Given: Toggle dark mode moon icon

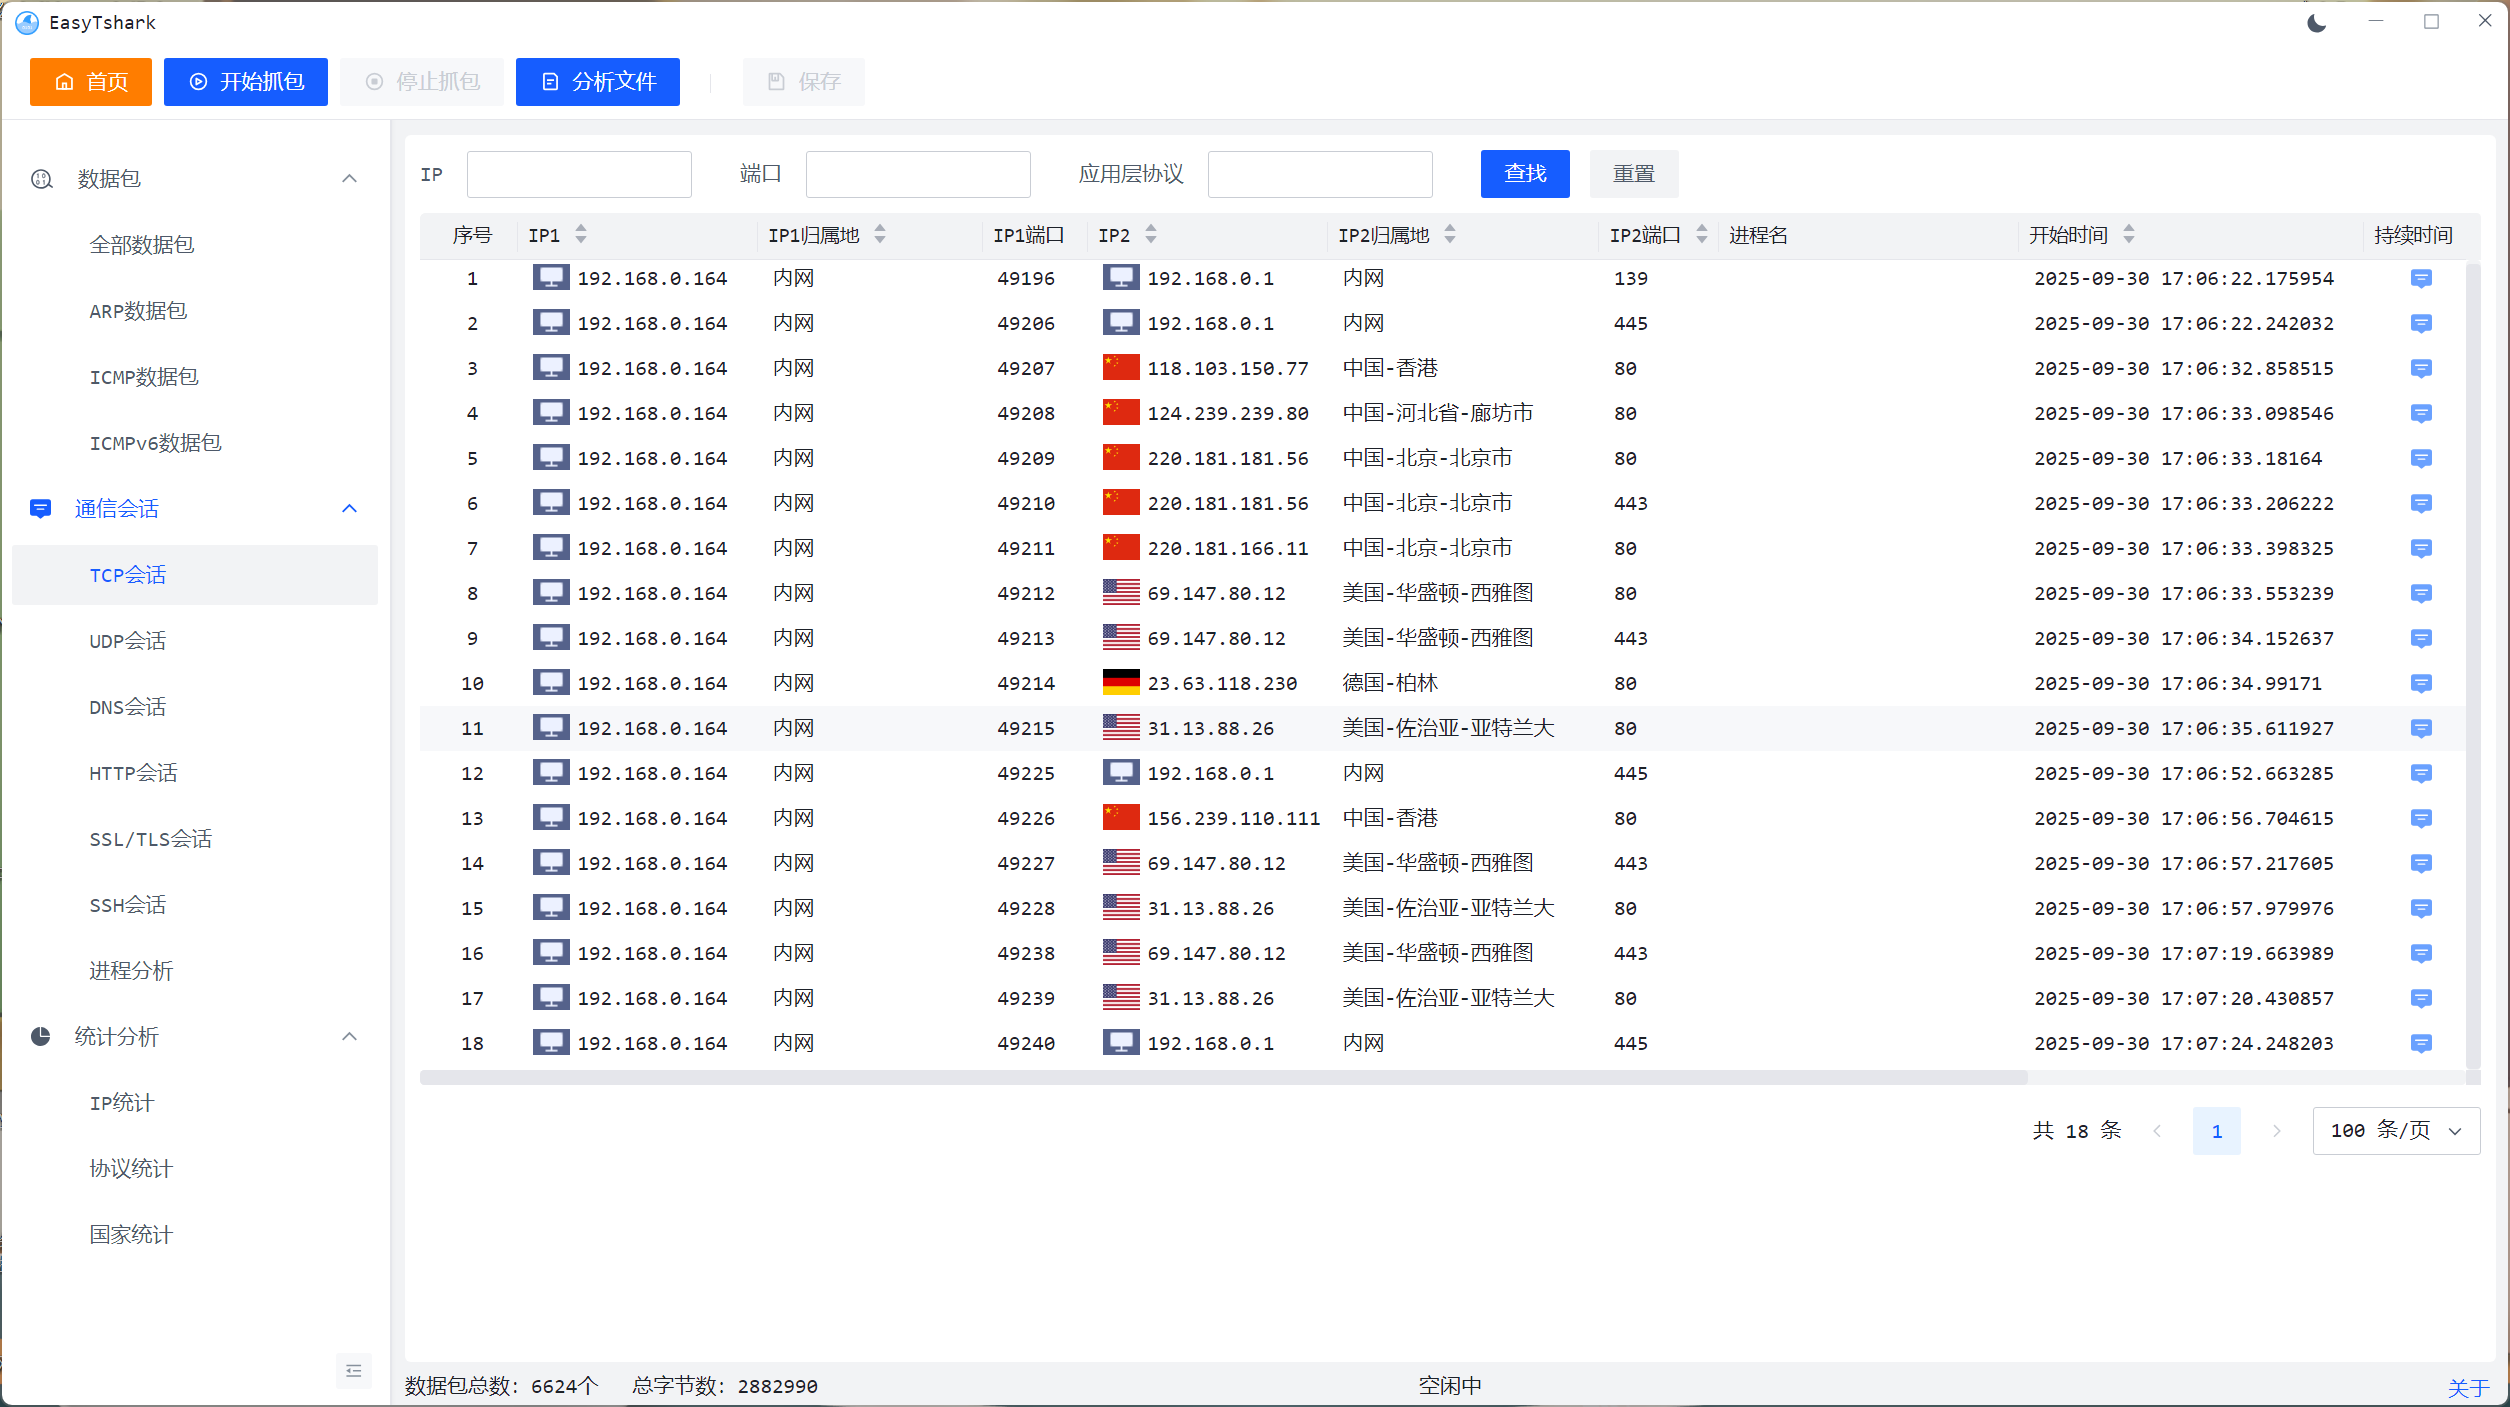Looking at the screenshot, I should (2316, 22).
